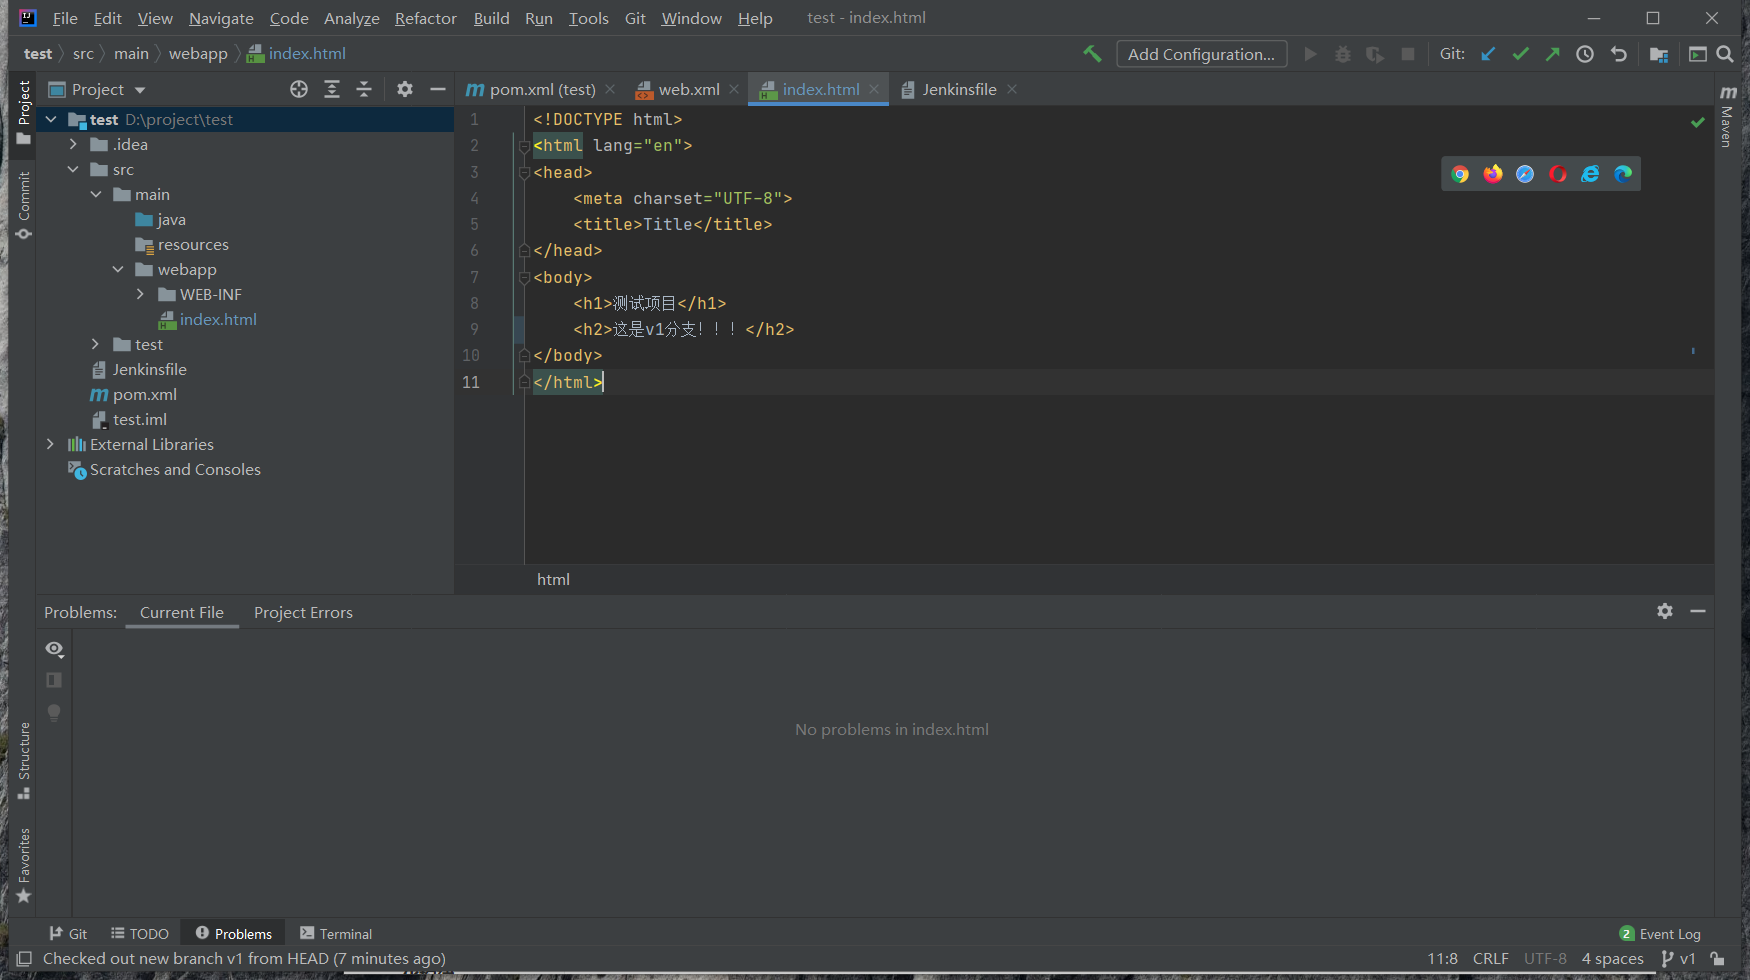Open the TODO tool window
The image size is (1750, 980).
[x=140, y=933]
